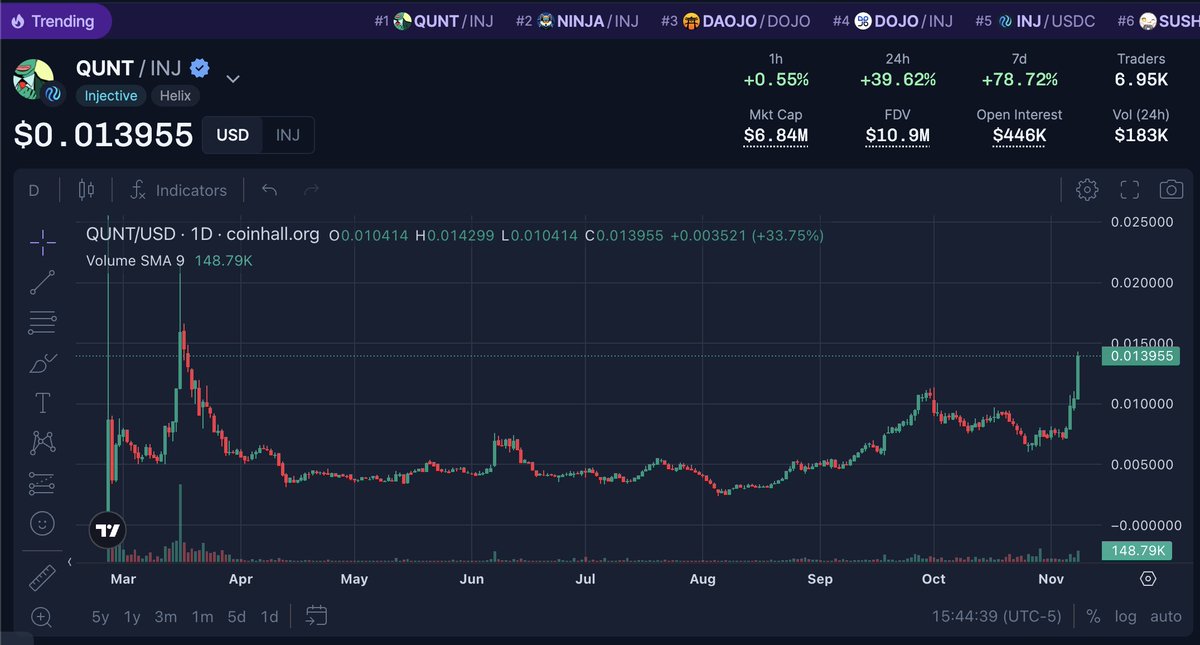Open trending pair #3 DAOJO/DOJO
Viewport: 1200px width, 645px height.
(737, 21)
